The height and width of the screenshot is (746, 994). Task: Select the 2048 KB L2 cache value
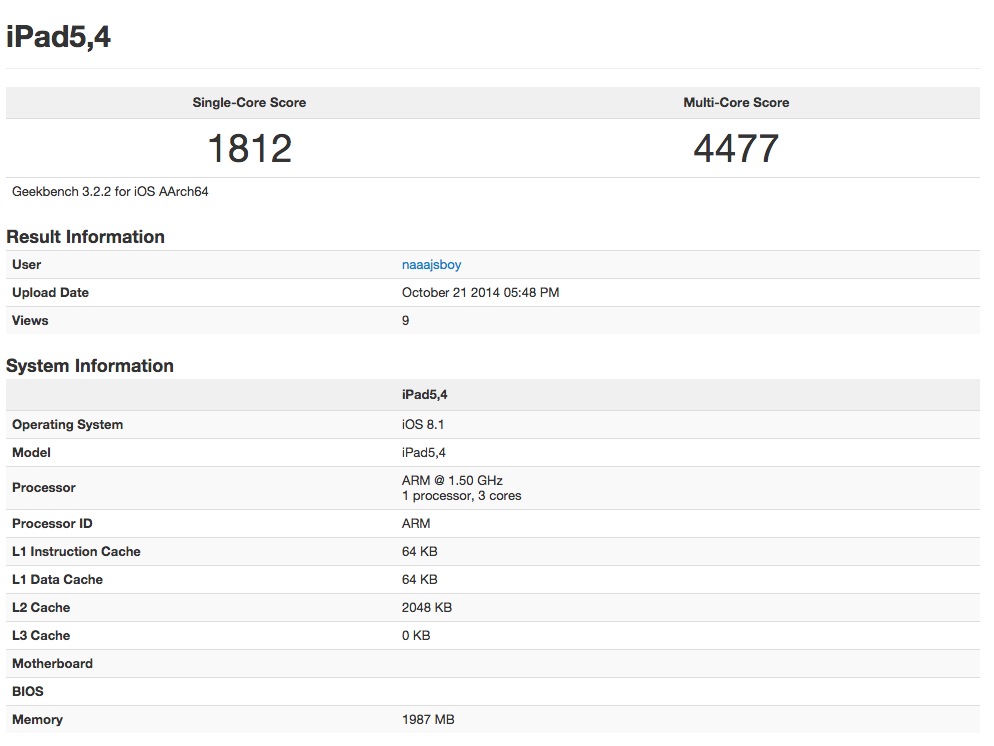point(427,607)
